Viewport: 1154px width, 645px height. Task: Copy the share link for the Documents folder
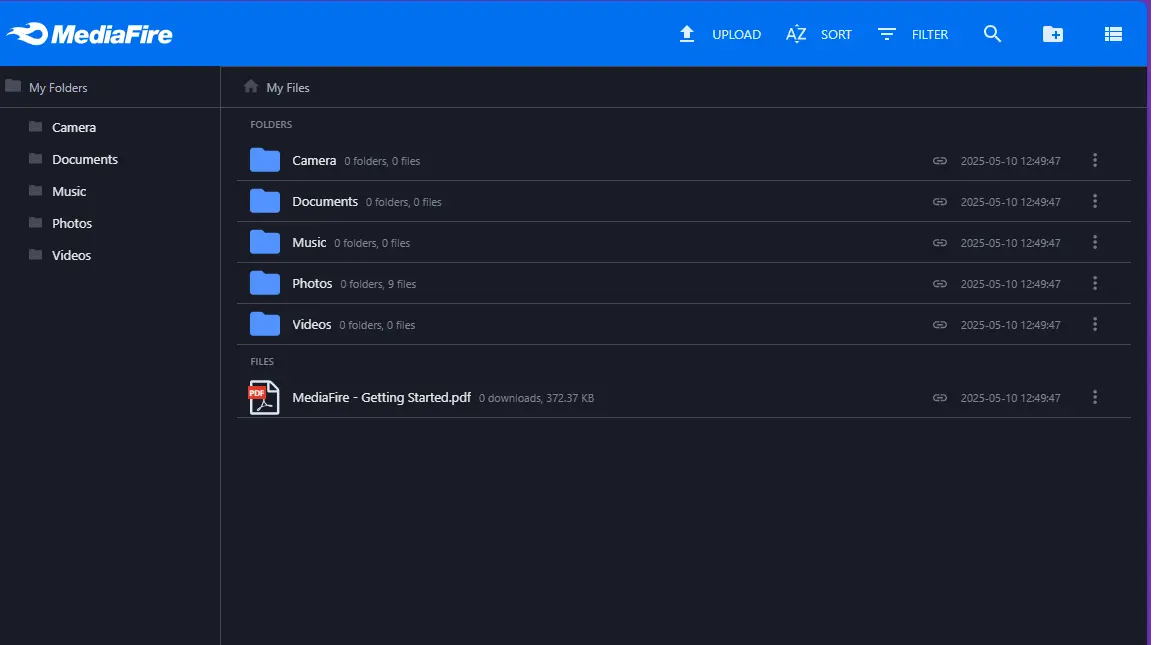click(x=940, y=202)
